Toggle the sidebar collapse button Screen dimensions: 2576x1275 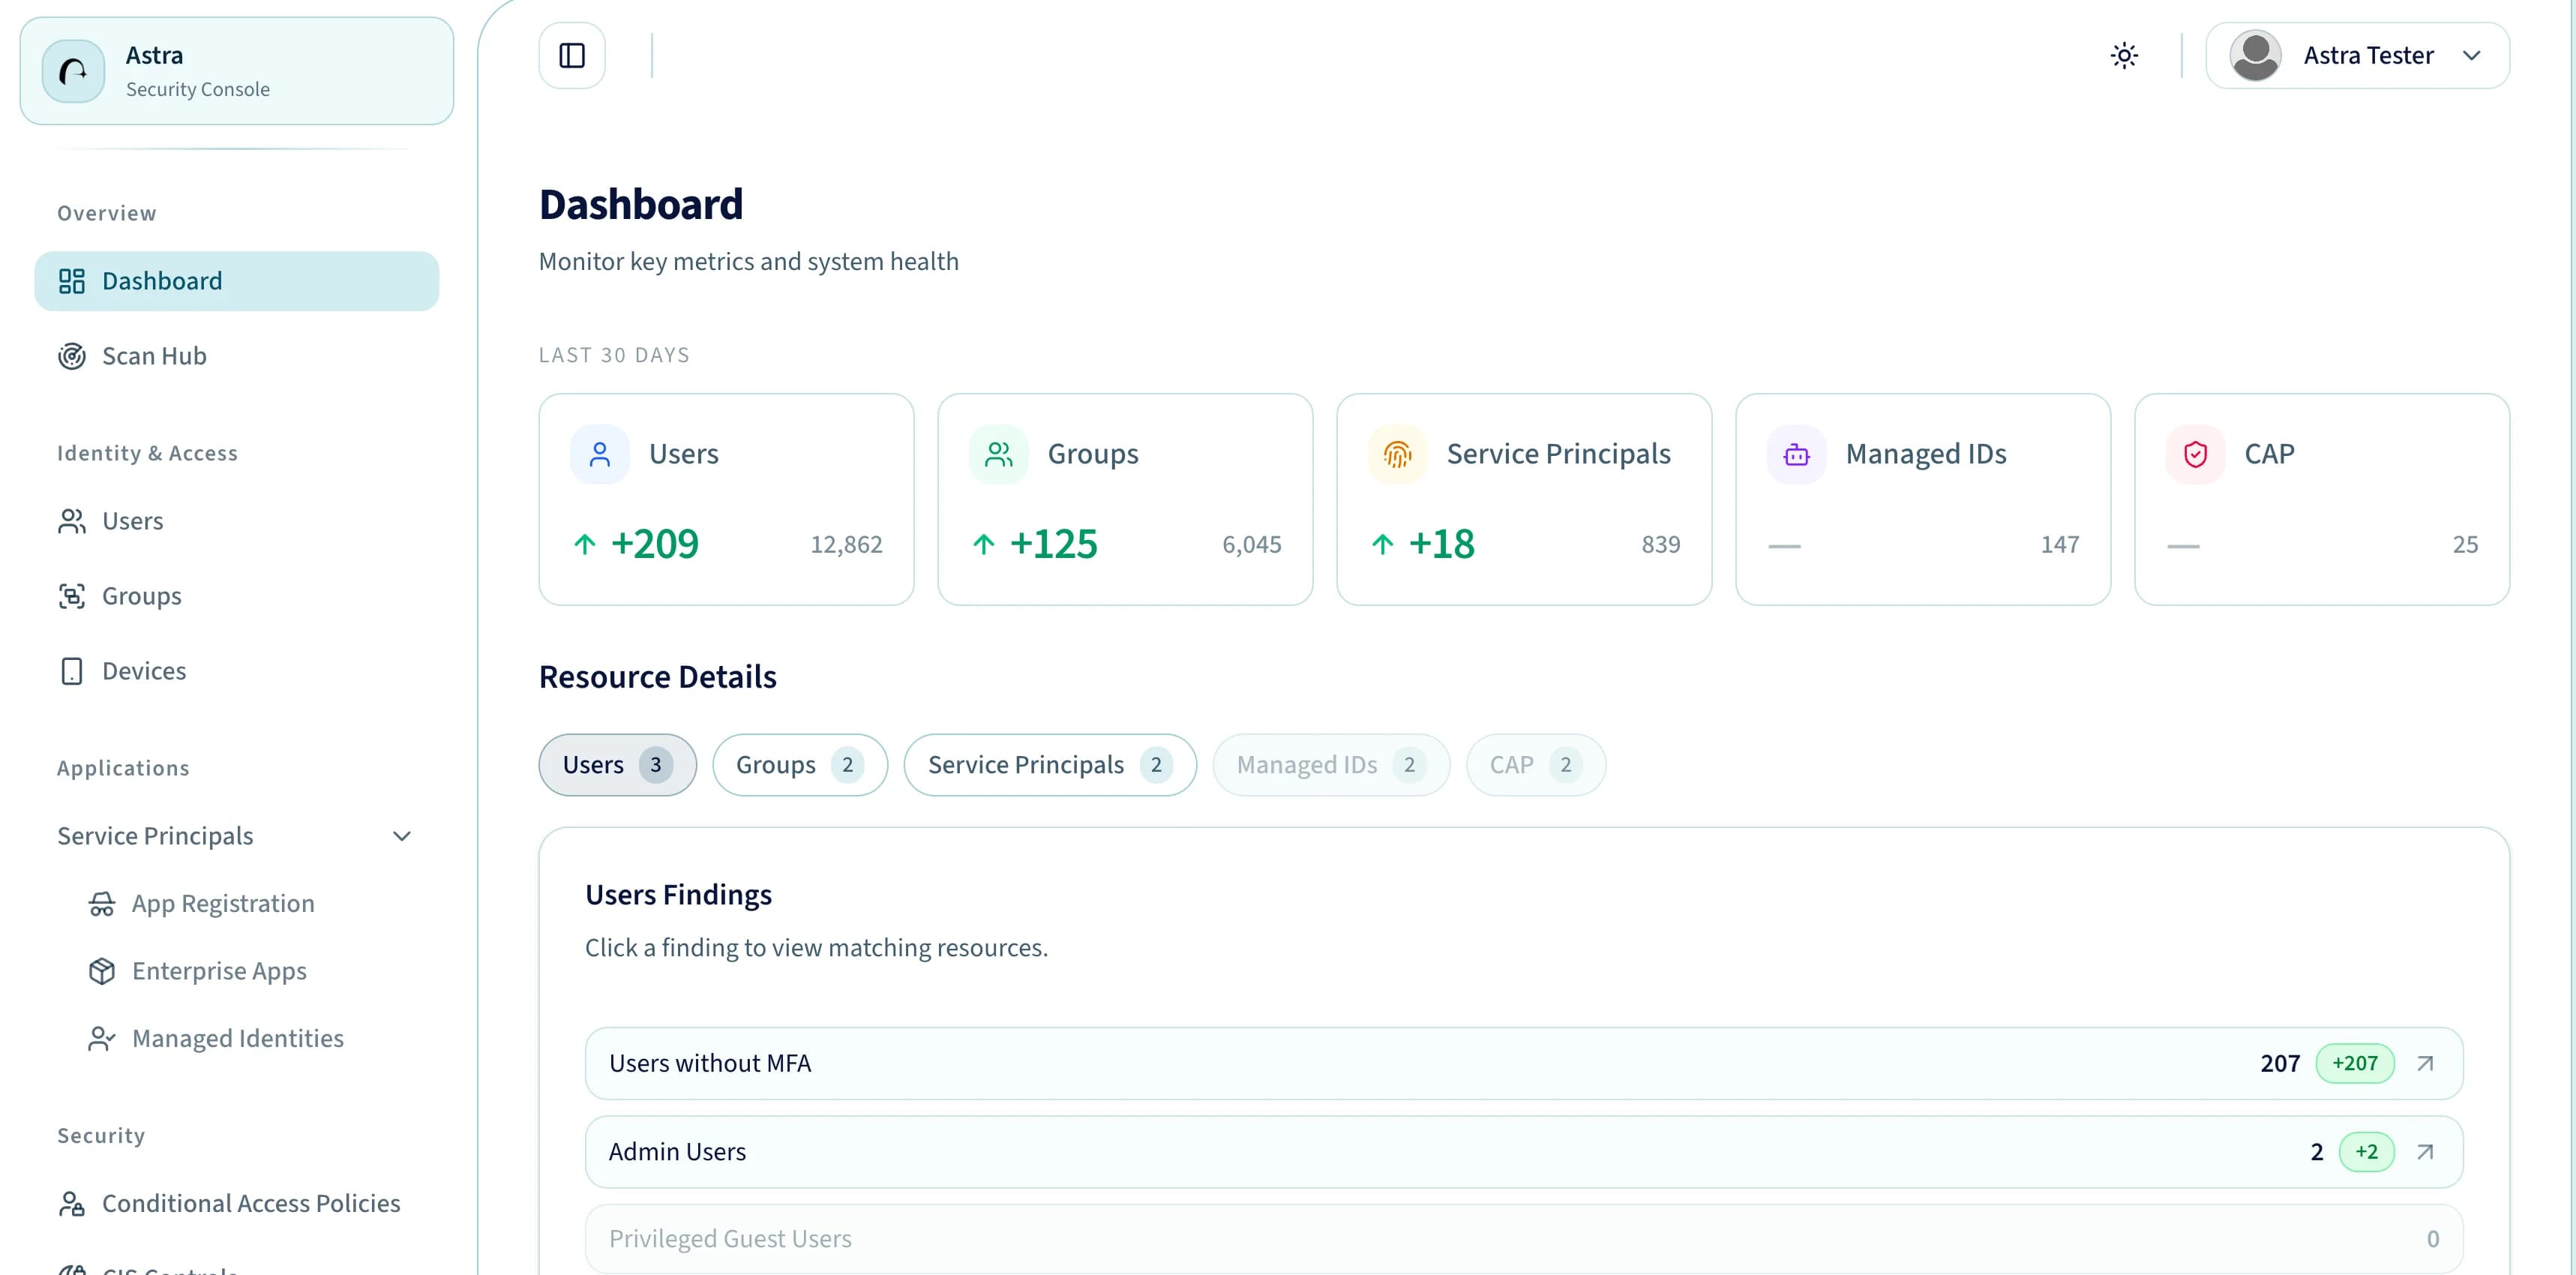pyautogui.click(x=571, y=55)
